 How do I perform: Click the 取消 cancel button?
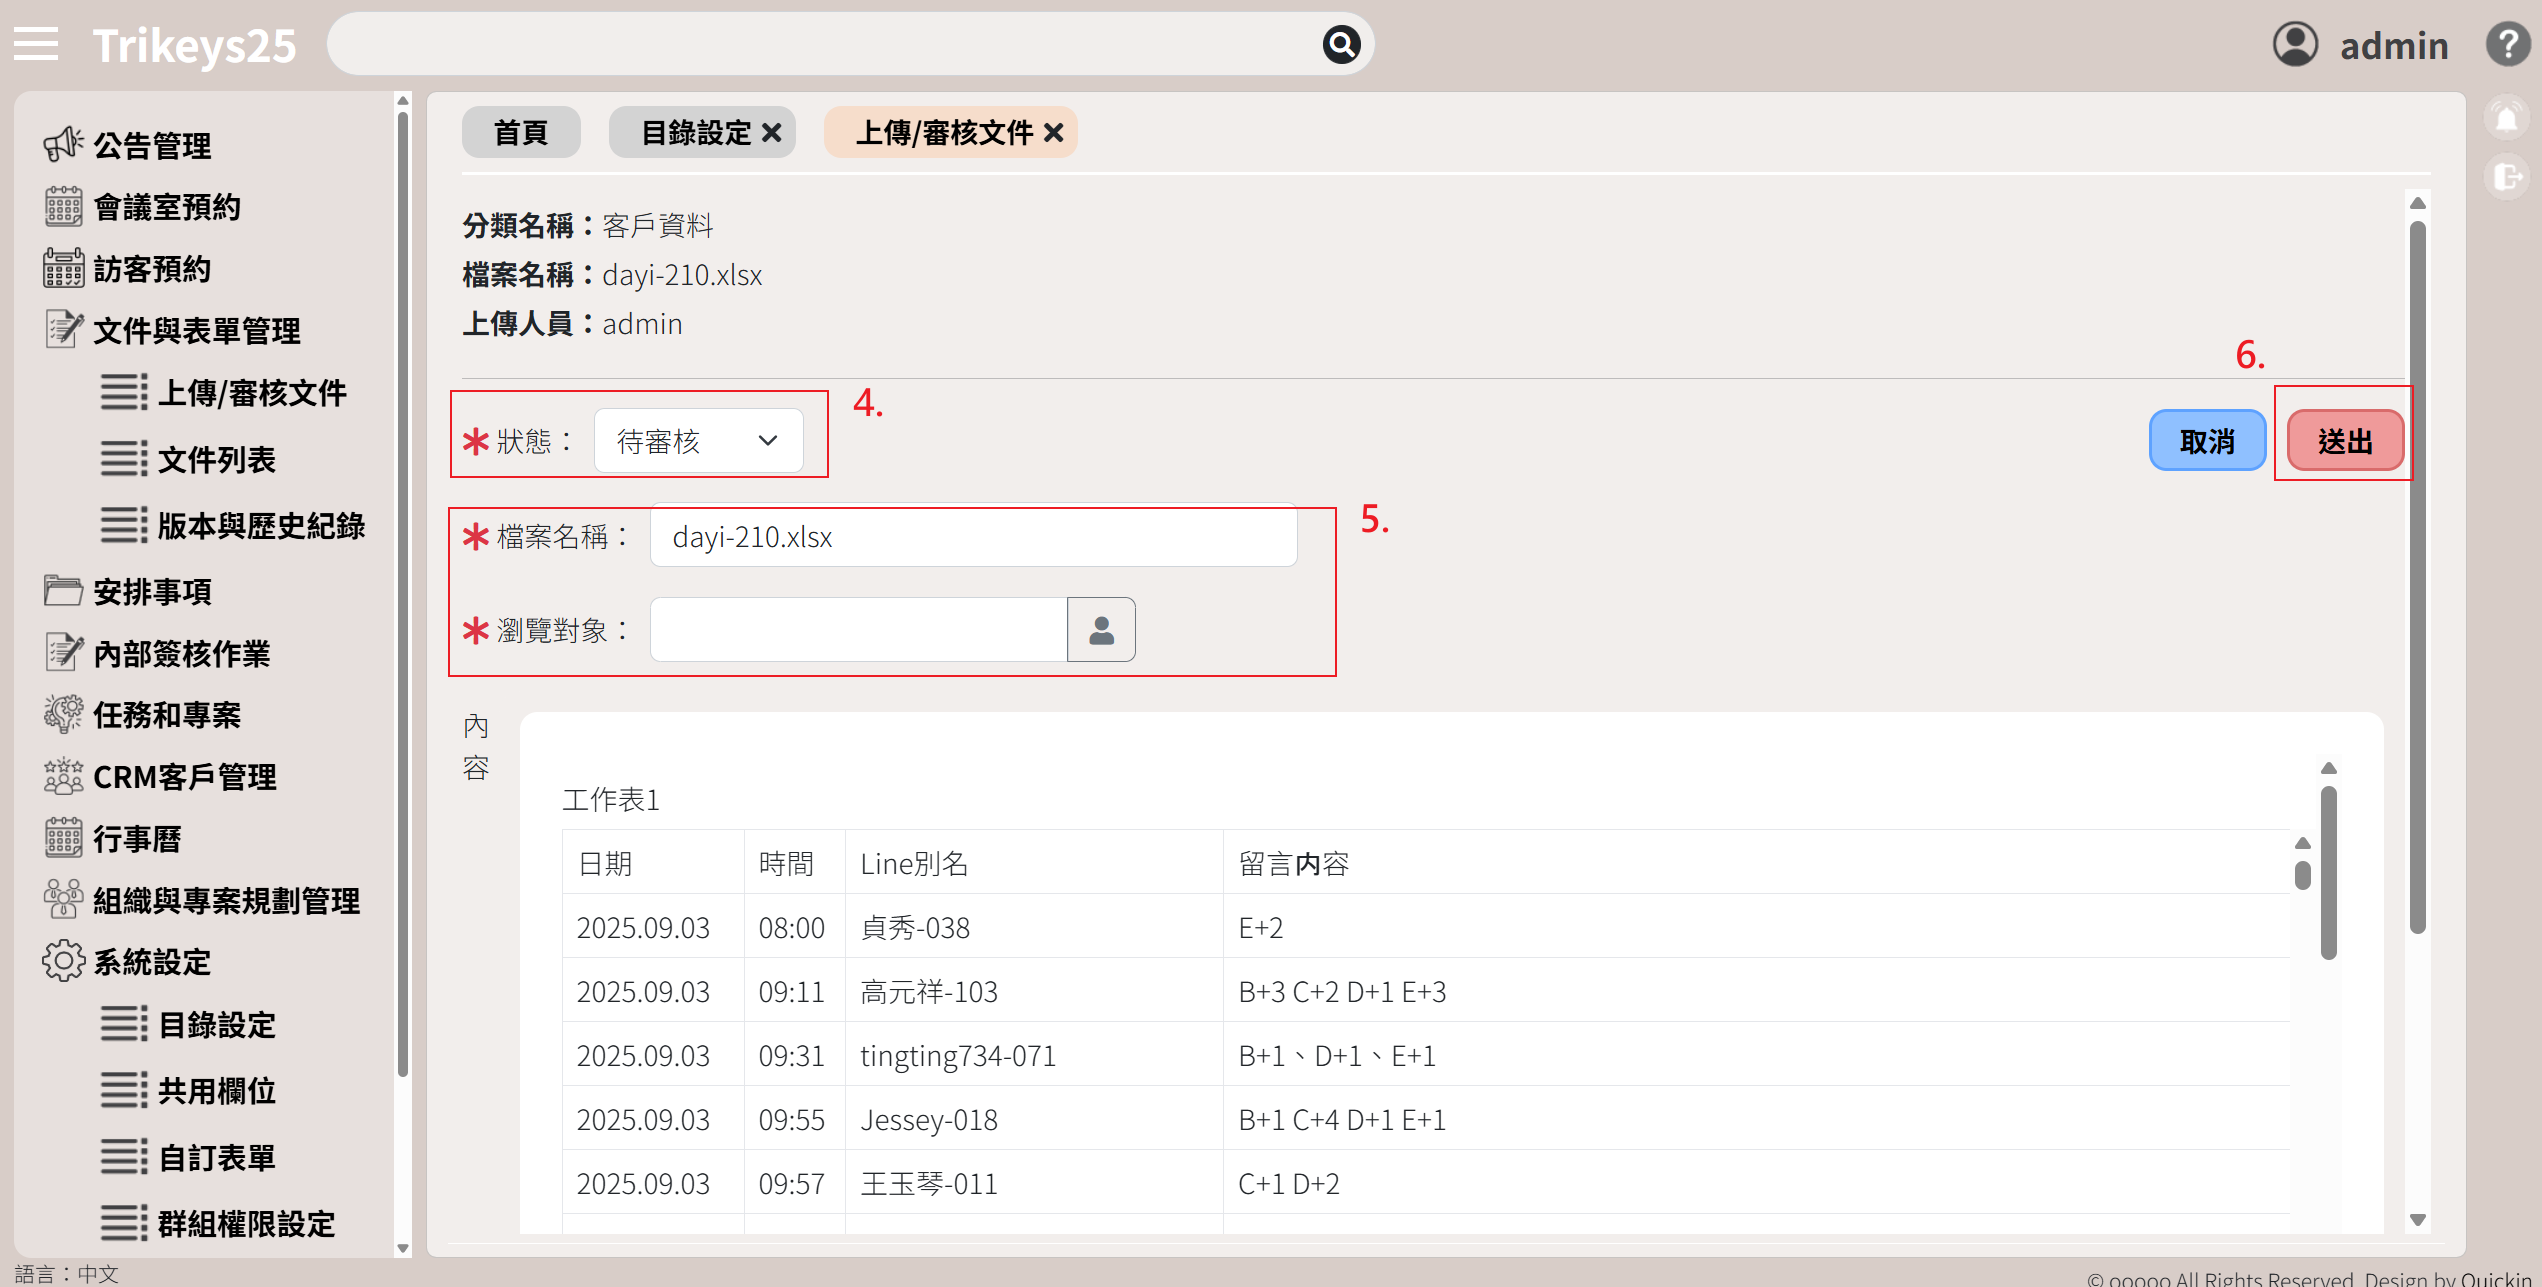[x=2207, y=441]
